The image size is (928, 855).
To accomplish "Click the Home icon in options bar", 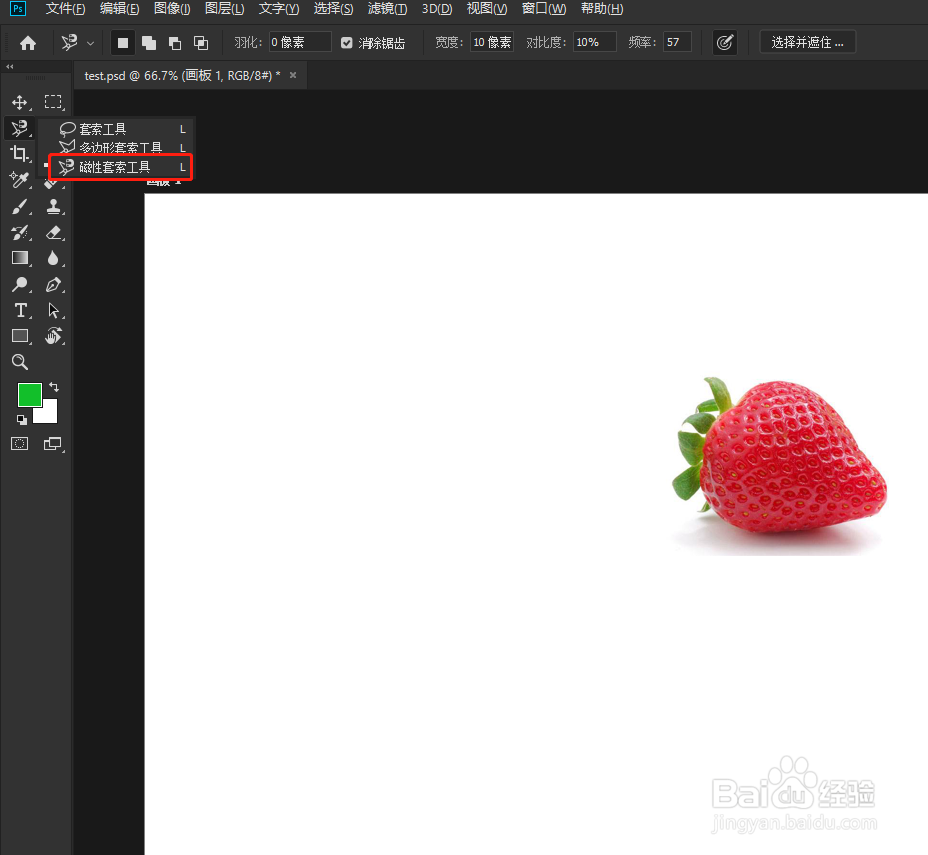I will 28,43.
